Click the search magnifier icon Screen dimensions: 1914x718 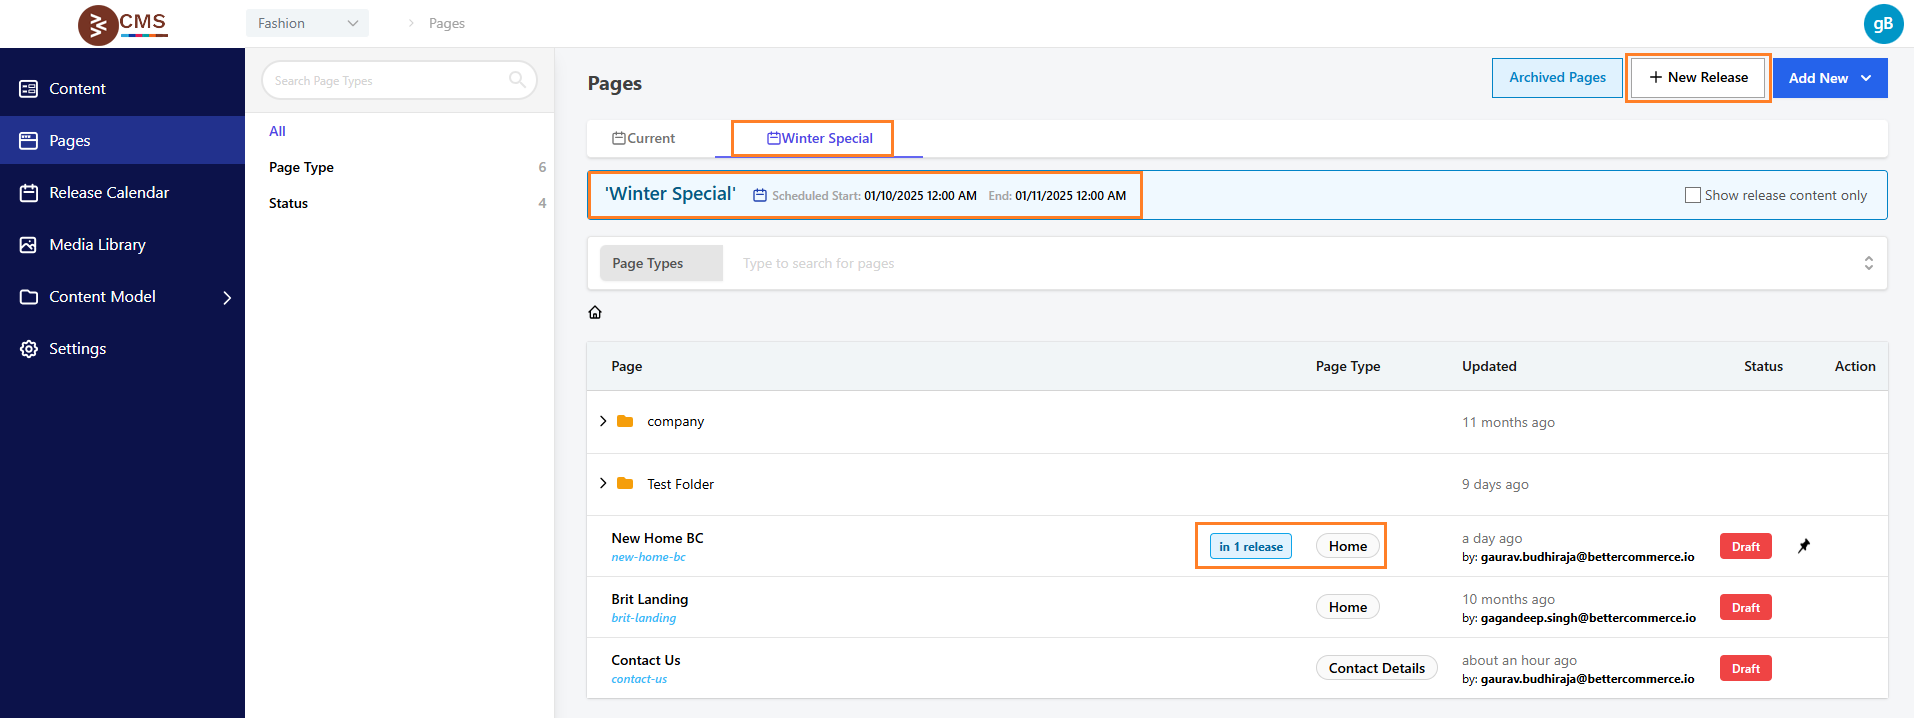[517, 80]
